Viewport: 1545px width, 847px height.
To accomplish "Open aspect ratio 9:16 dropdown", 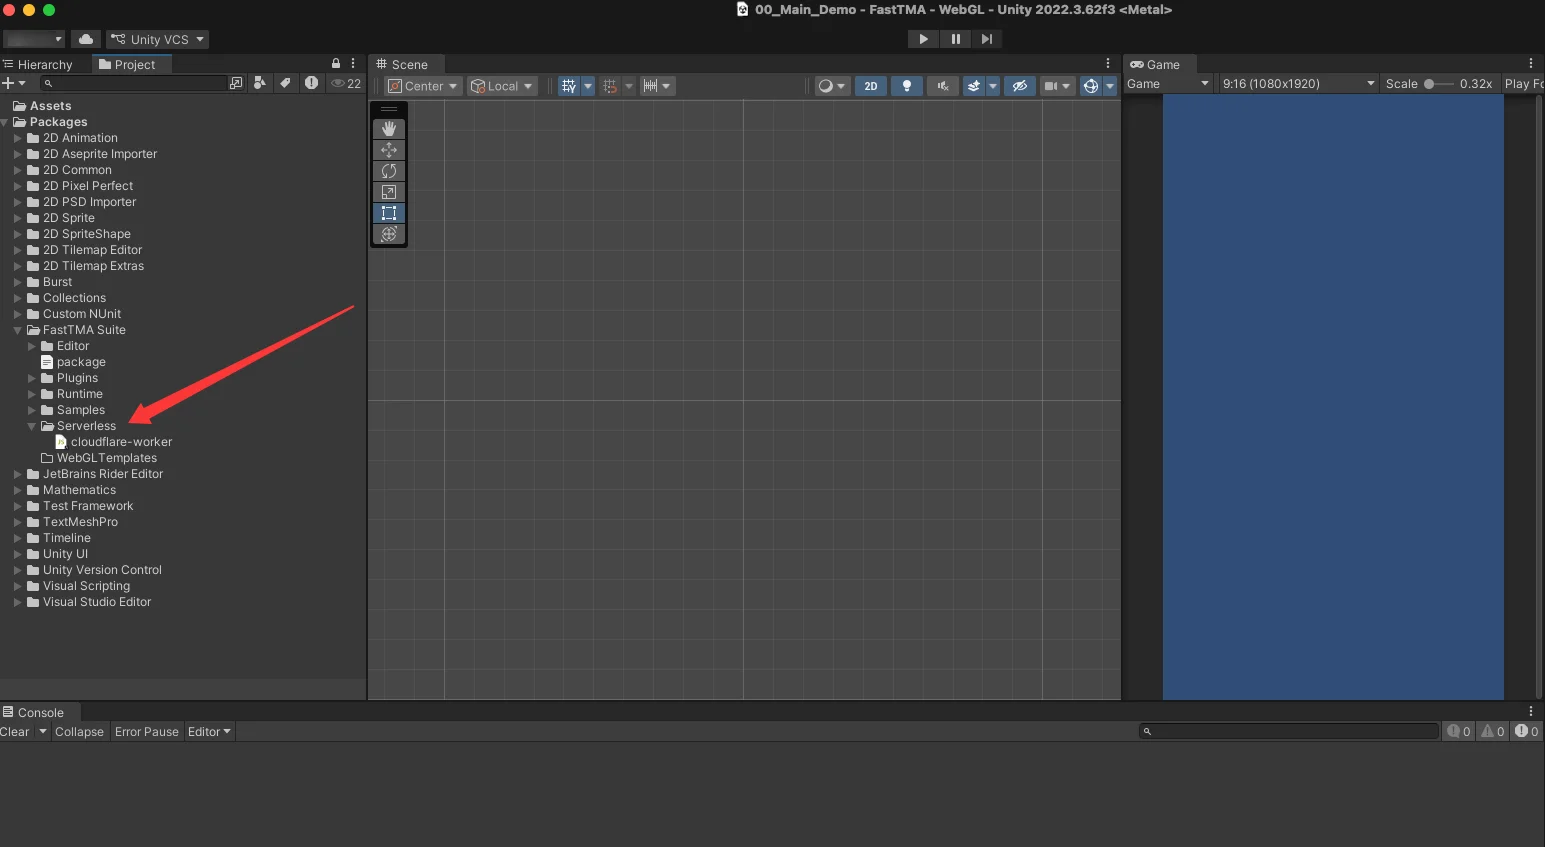I will pos(1298,84).
